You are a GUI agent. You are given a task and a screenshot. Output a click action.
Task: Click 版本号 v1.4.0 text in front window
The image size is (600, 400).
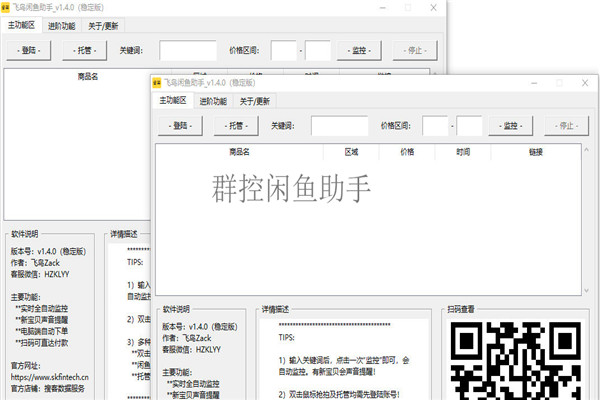[200, 327]
